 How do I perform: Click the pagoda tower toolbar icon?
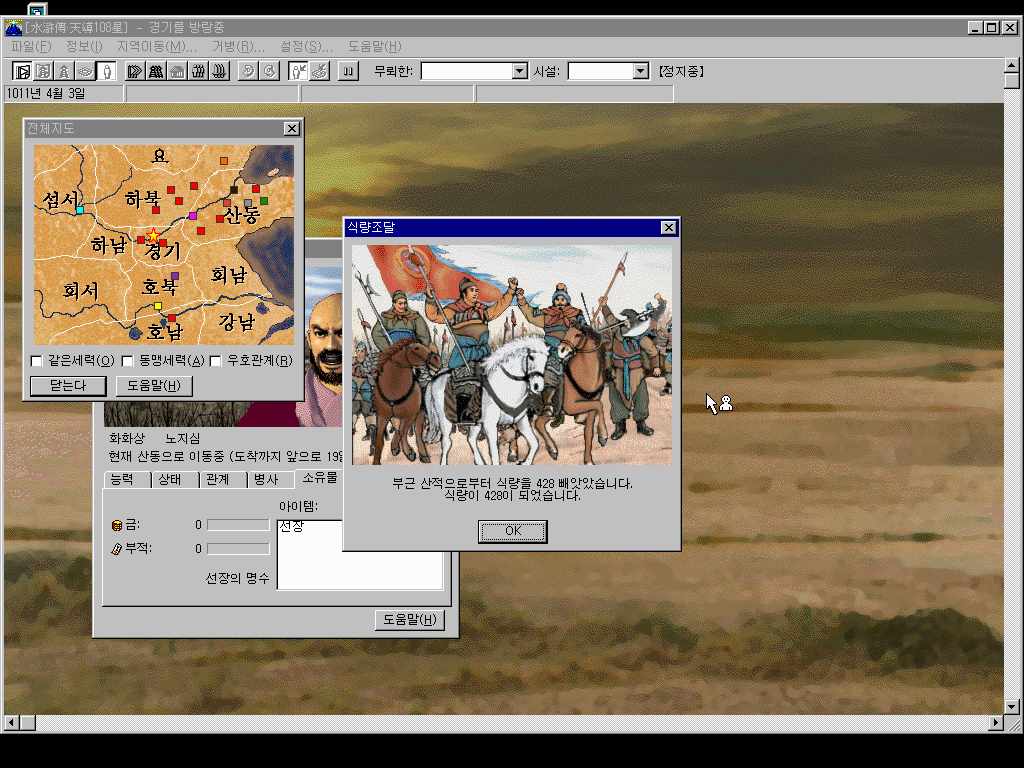point(64,71)
